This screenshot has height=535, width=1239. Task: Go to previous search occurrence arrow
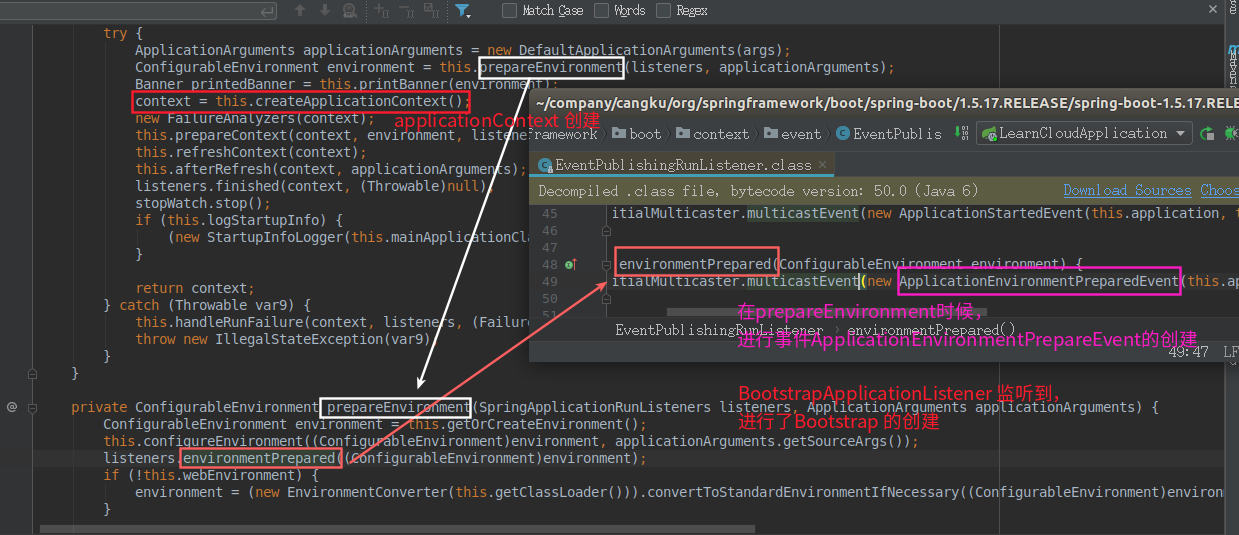300,10
